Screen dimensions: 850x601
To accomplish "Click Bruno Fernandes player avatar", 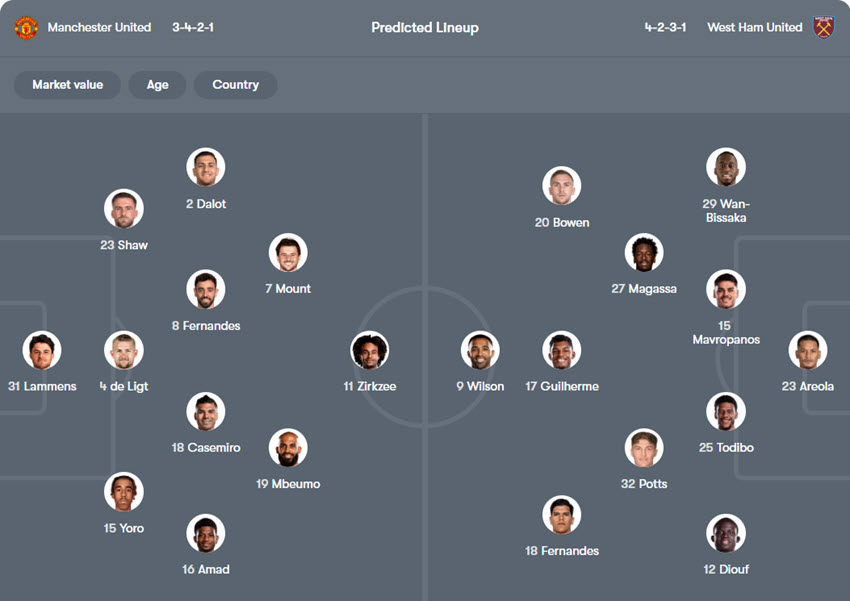I will 206,290.
